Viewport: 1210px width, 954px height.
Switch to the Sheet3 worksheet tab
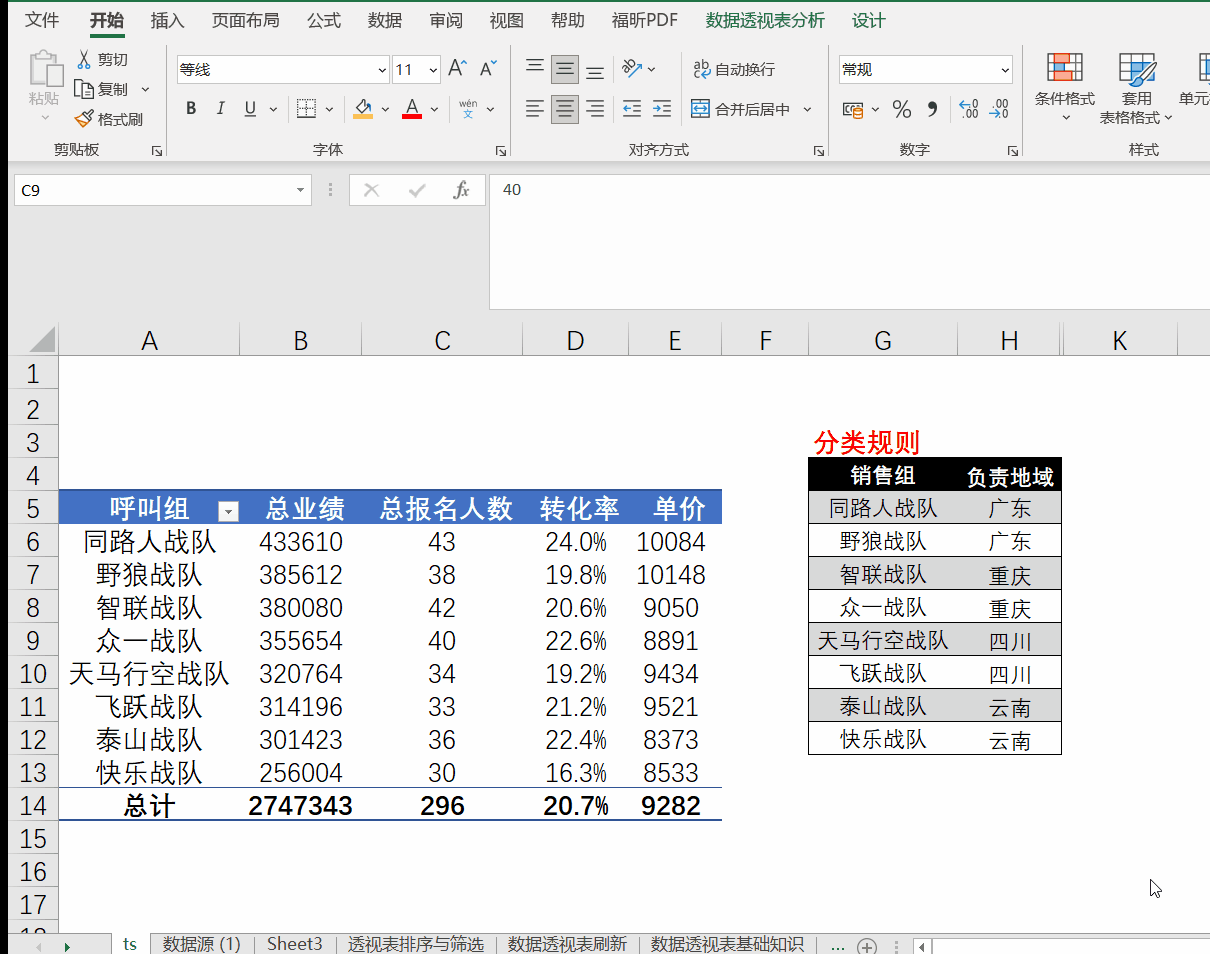(294, 944)
